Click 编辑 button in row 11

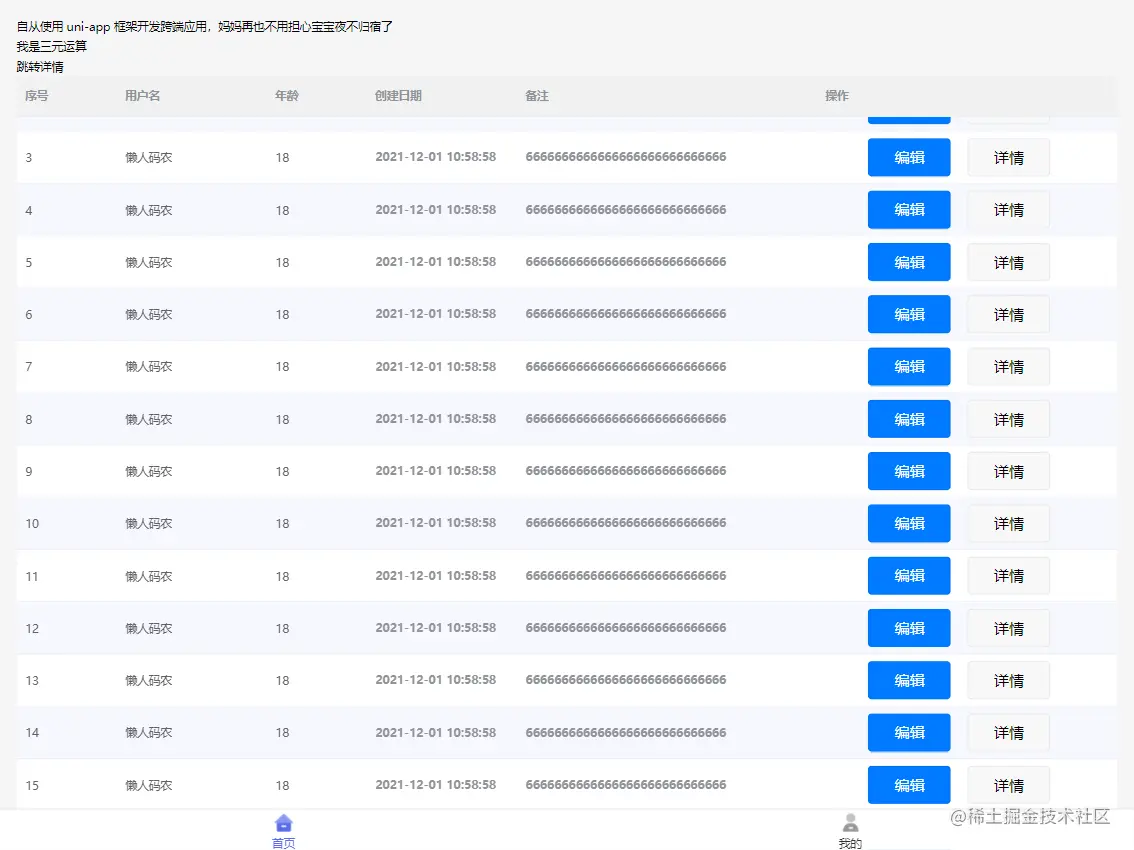tap(909, 576)
